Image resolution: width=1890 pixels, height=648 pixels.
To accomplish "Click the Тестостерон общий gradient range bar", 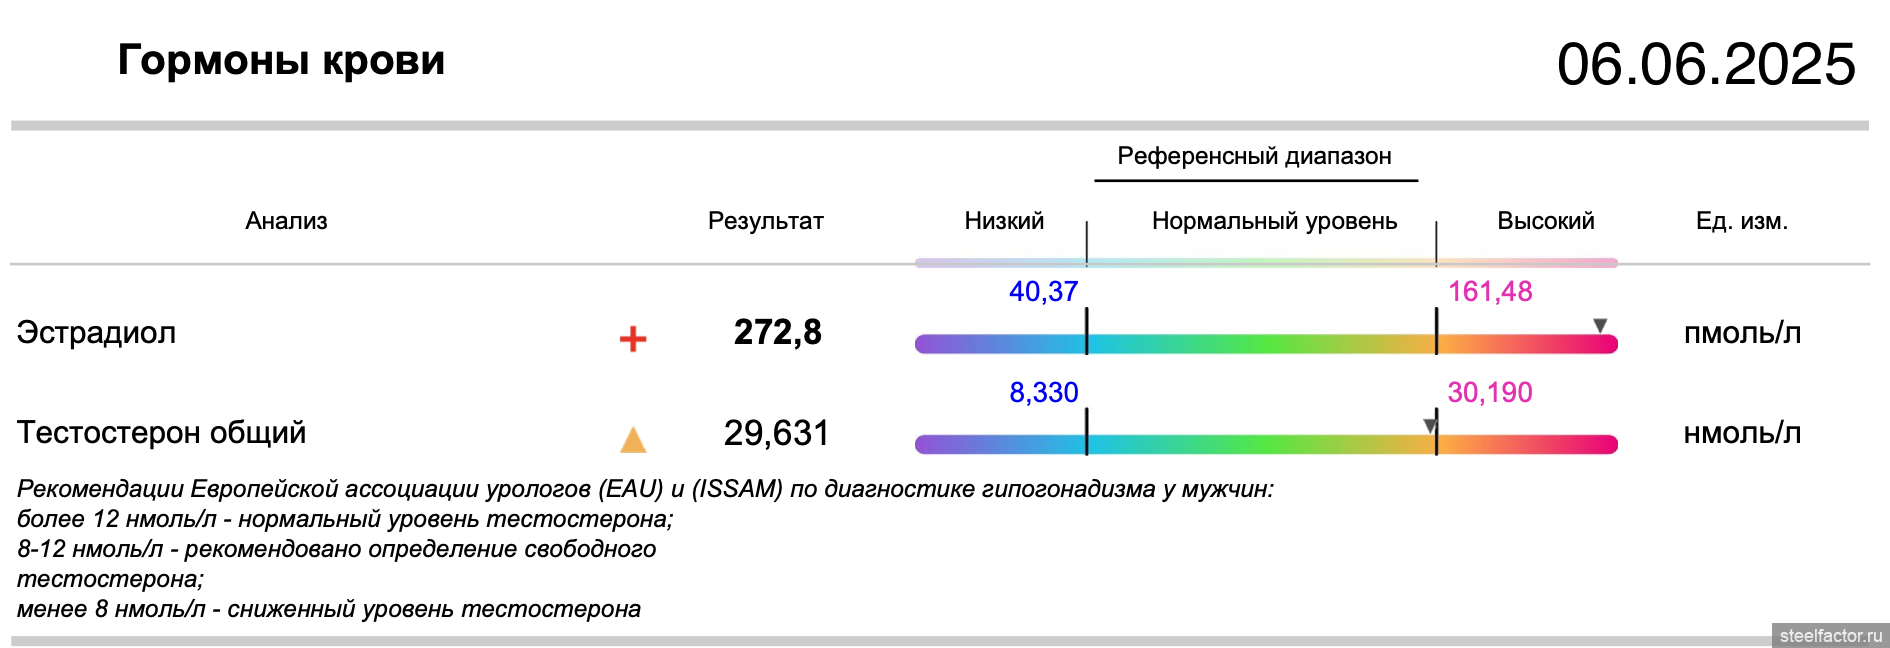I will pyautogui.click(x=1265, y=445).
